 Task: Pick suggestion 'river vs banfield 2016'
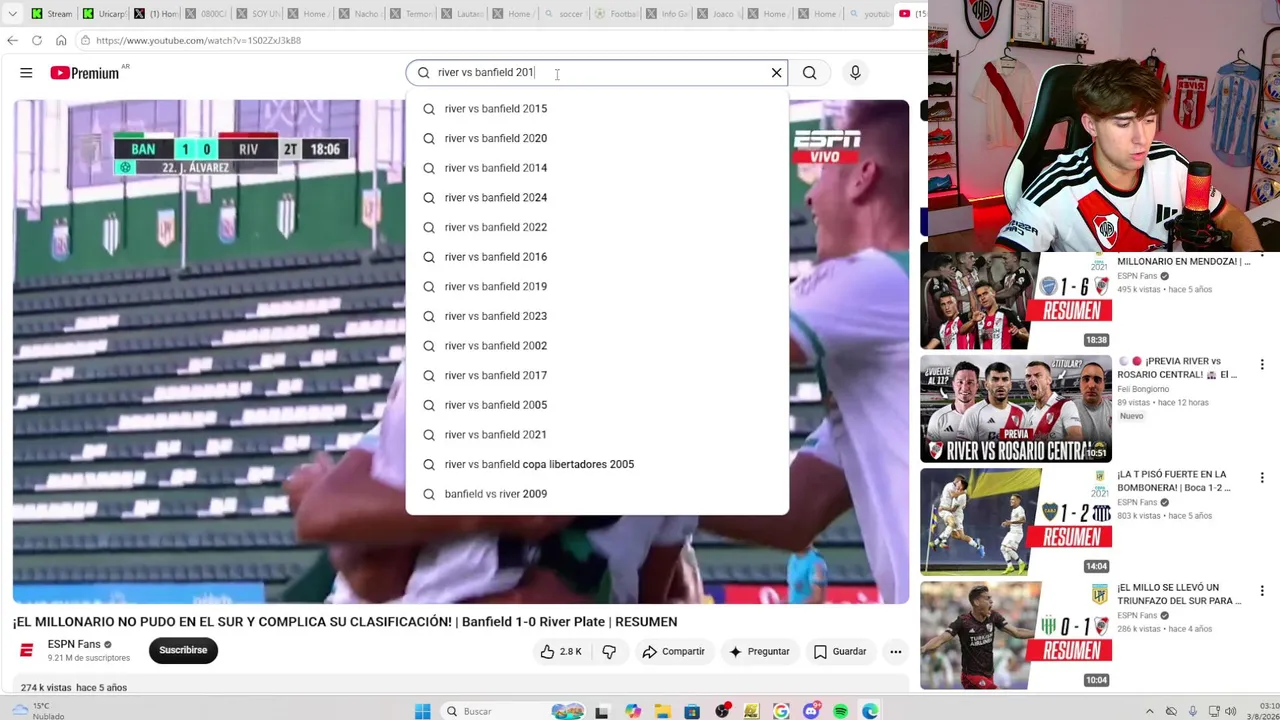pyautogui.click(x=597, y=257)
